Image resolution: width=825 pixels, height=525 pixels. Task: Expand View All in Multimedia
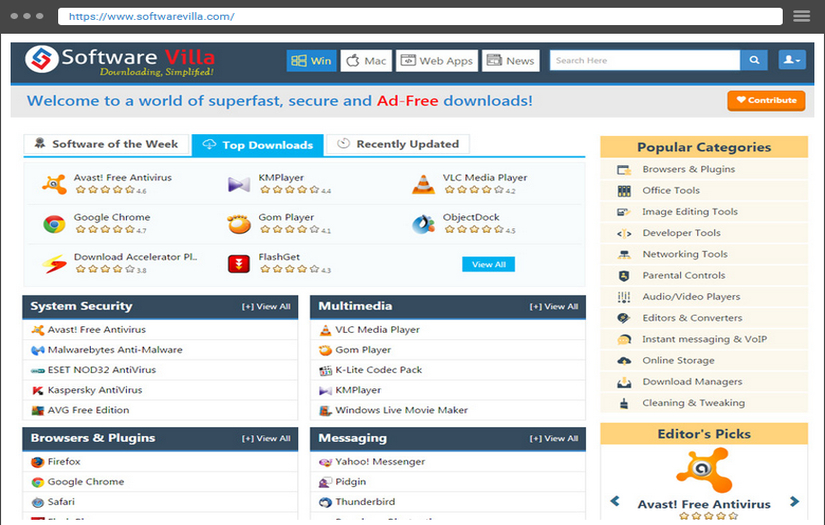[x=554, y=307]
